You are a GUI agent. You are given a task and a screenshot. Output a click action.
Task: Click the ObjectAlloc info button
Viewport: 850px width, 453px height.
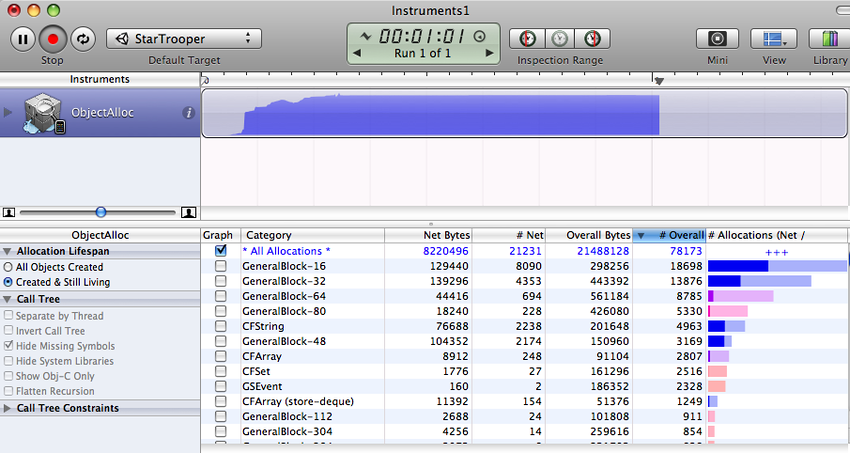[x=188, y=113]
